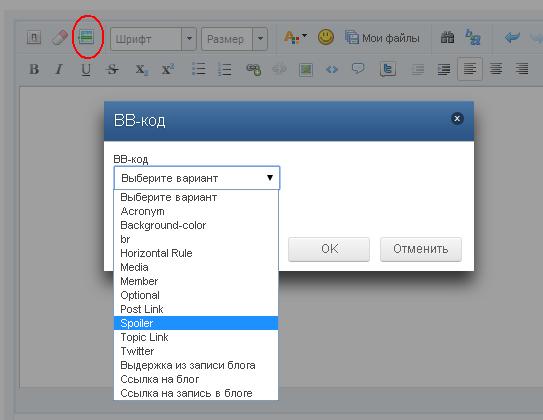Click the undo arrow icon

[512, 37]
